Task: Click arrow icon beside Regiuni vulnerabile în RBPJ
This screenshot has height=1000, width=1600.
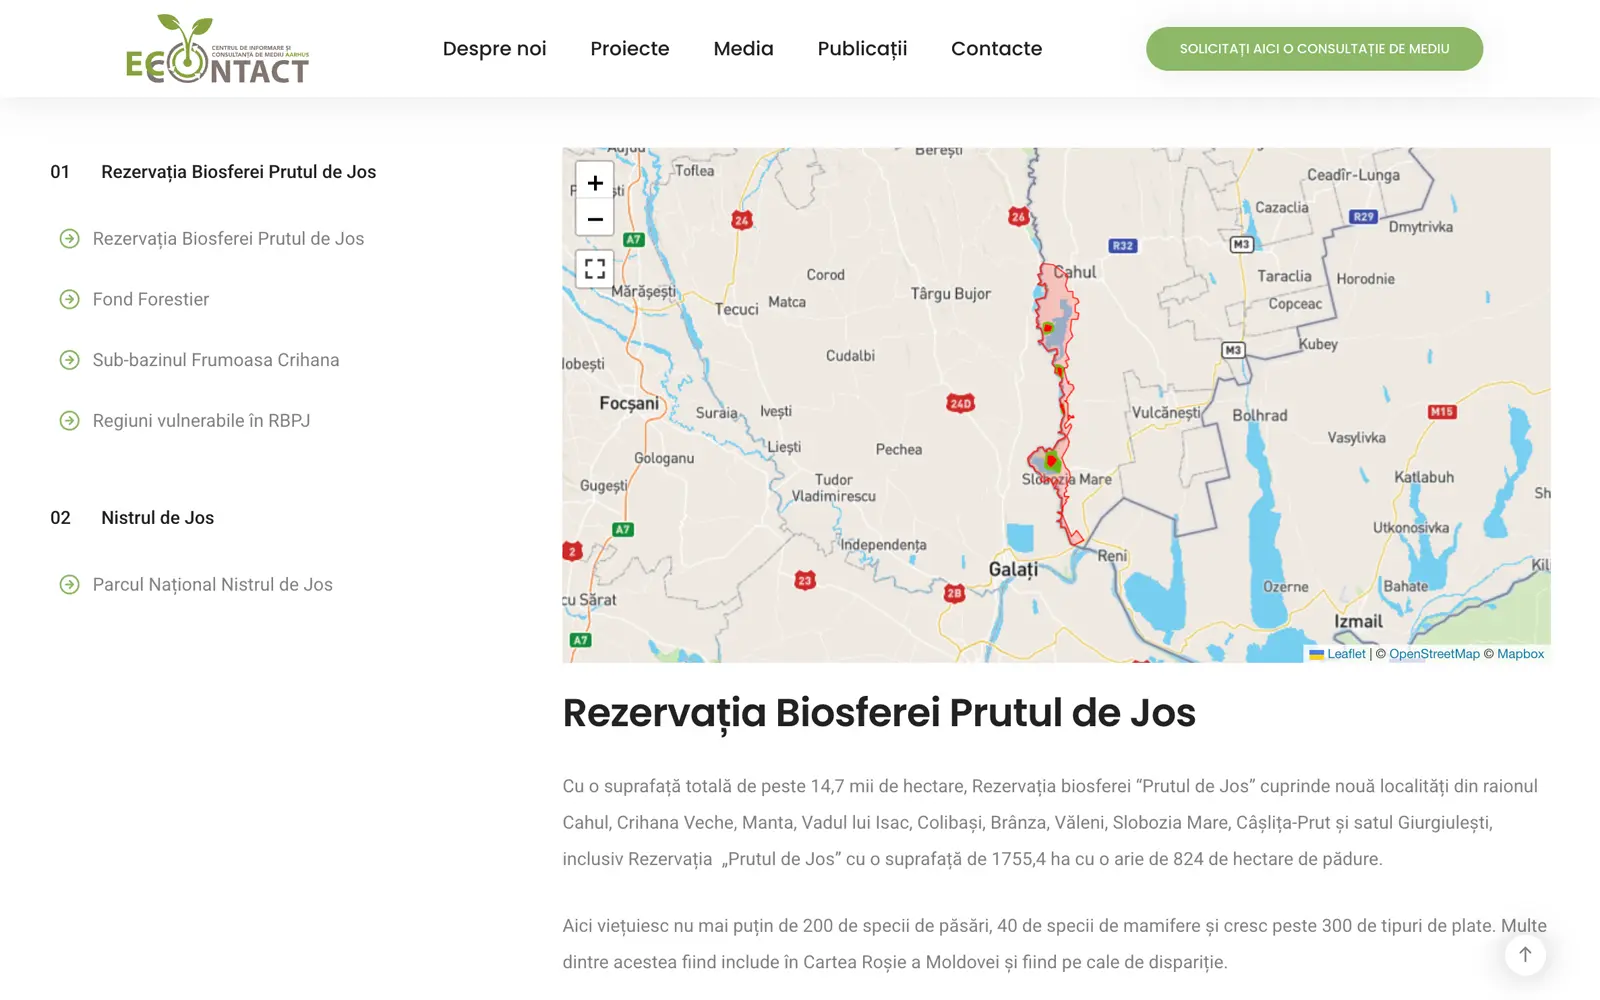Action: click(x=69, y=421)
